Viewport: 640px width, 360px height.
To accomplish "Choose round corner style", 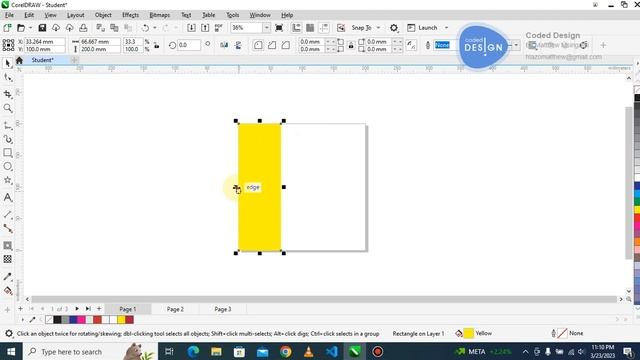I will pyautogui.click(x=258, y=45).
